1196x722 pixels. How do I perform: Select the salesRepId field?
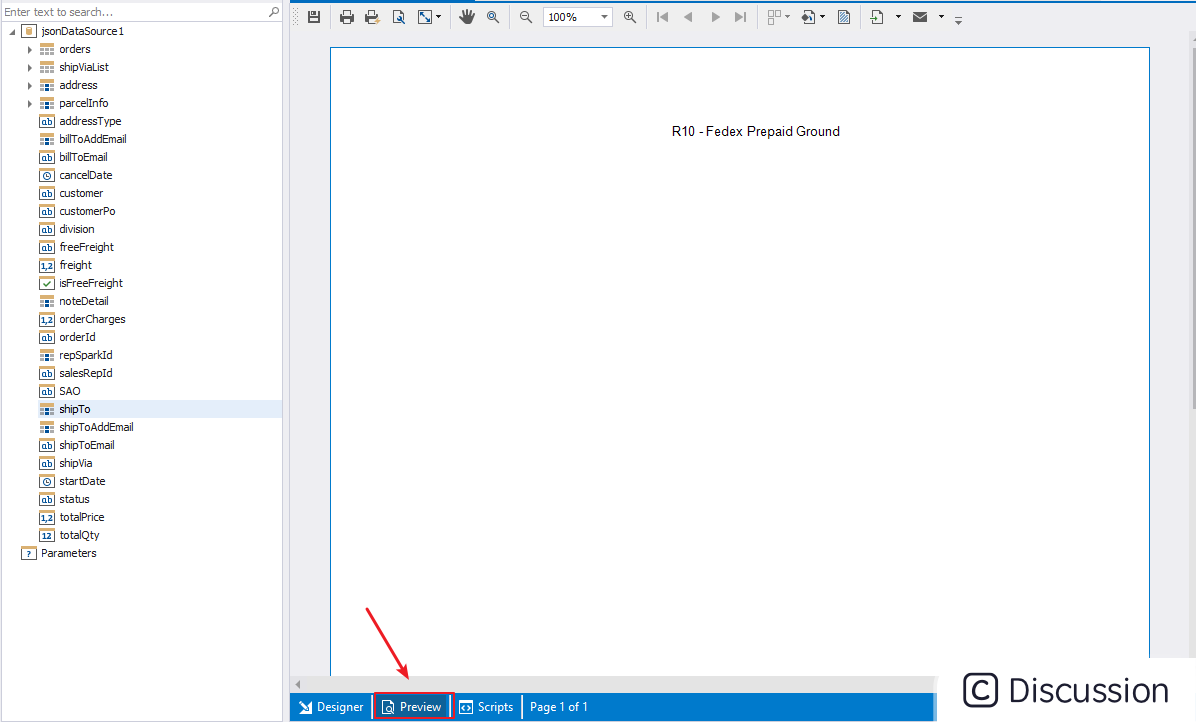85,374
